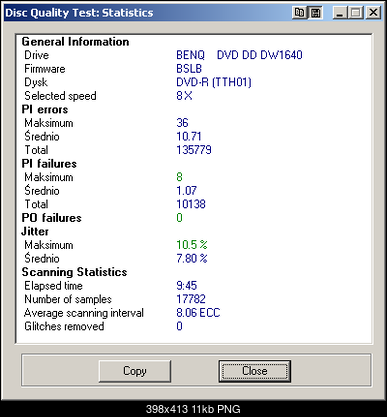387x417 pixels.
Task: Click the Firmware label
Action: (45, 69)
